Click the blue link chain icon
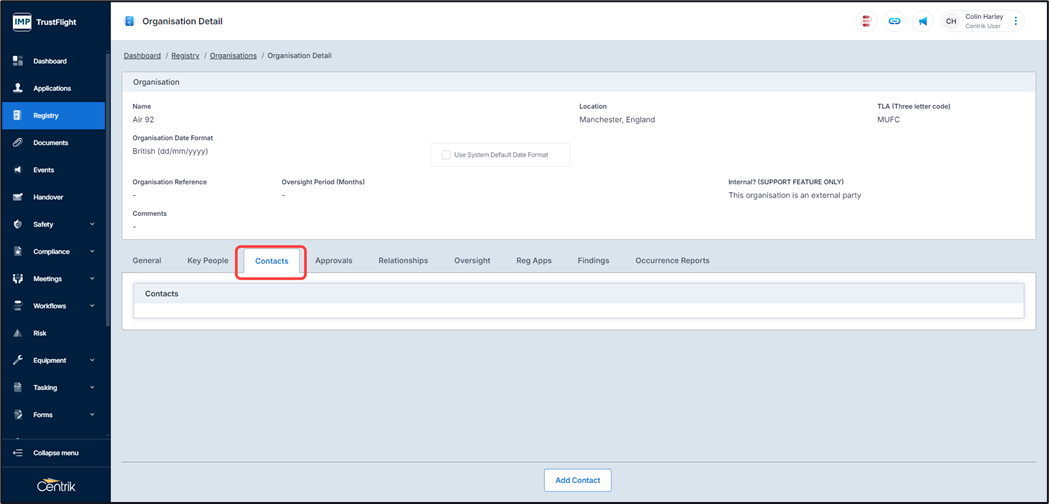This screenshot has height=504, width=1049. pos(894,21)
